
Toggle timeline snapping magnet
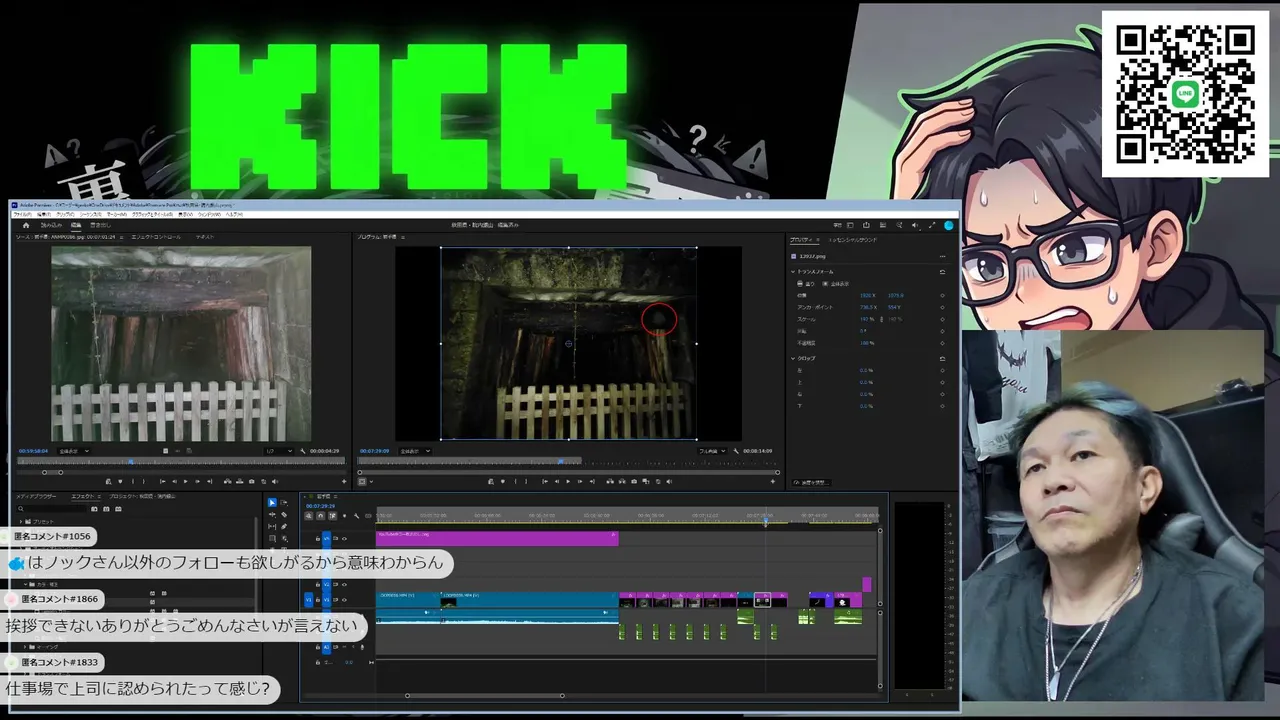321,516
